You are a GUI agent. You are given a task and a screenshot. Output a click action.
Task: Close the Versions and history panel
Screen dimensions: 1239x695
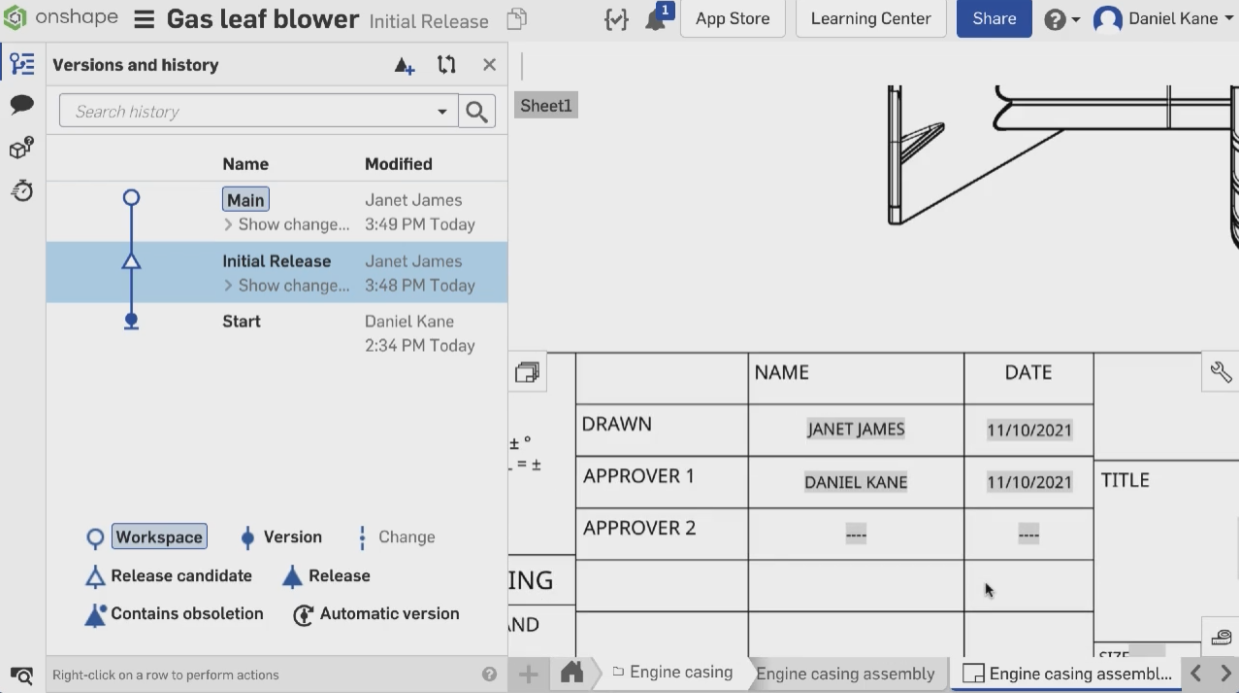coord(489,65)
